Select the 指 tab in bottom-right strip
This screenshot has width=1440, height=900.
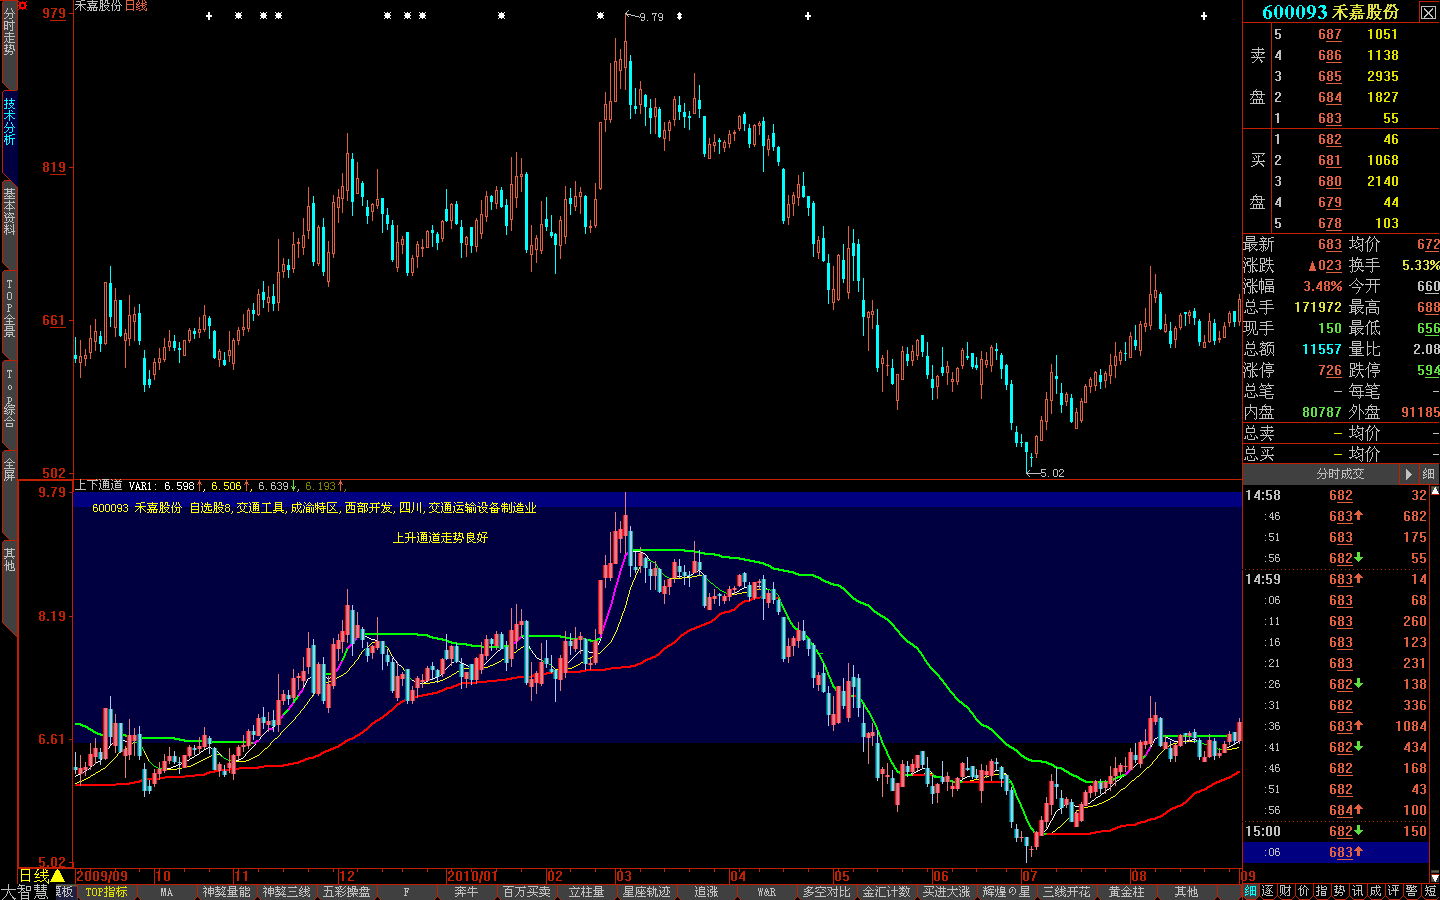[x=1322, y=891]
